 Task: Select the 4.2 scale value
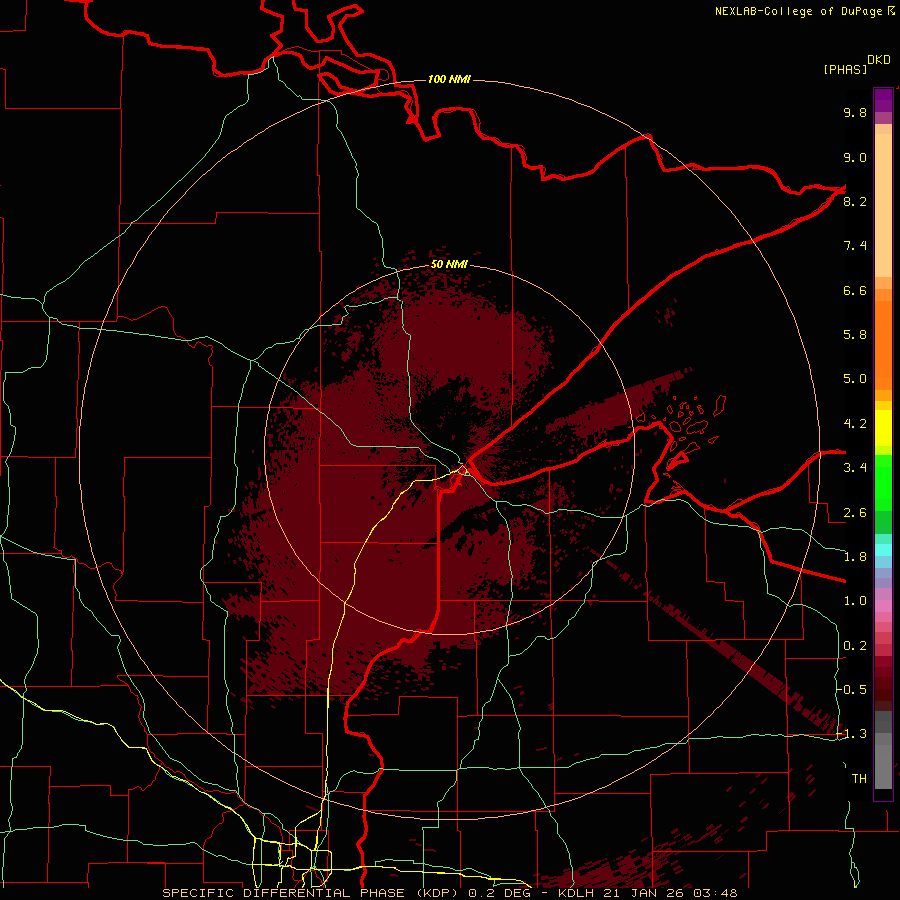855,424
